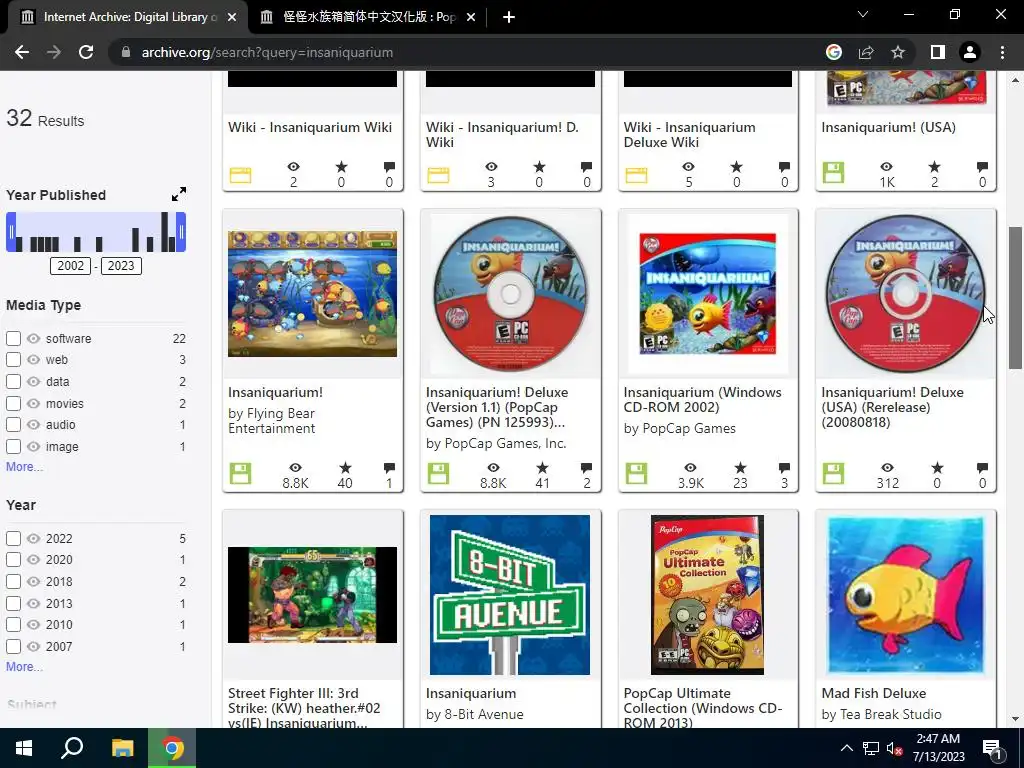This screenshot has height=768, width=1024.
Task: Click the favorites star on Insaniquarium! Deluxe Version 1.1 card
Action: coord(542,468)
